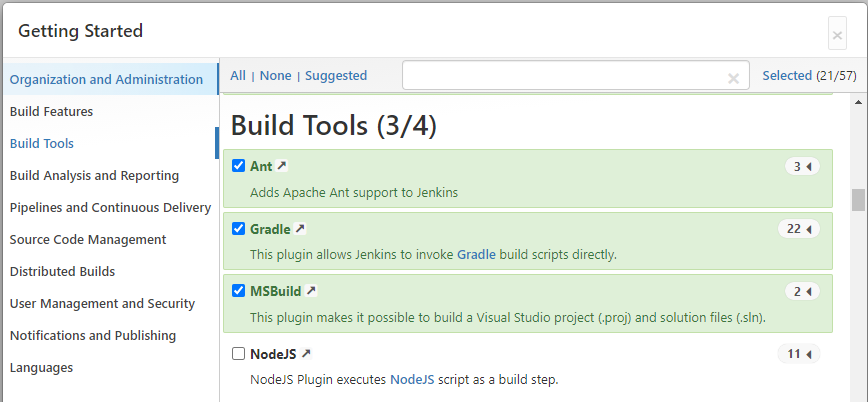Expand Gradle's 22 dependencies badge
This screenshot has width=868, height=402.
[x=798, y=229]
